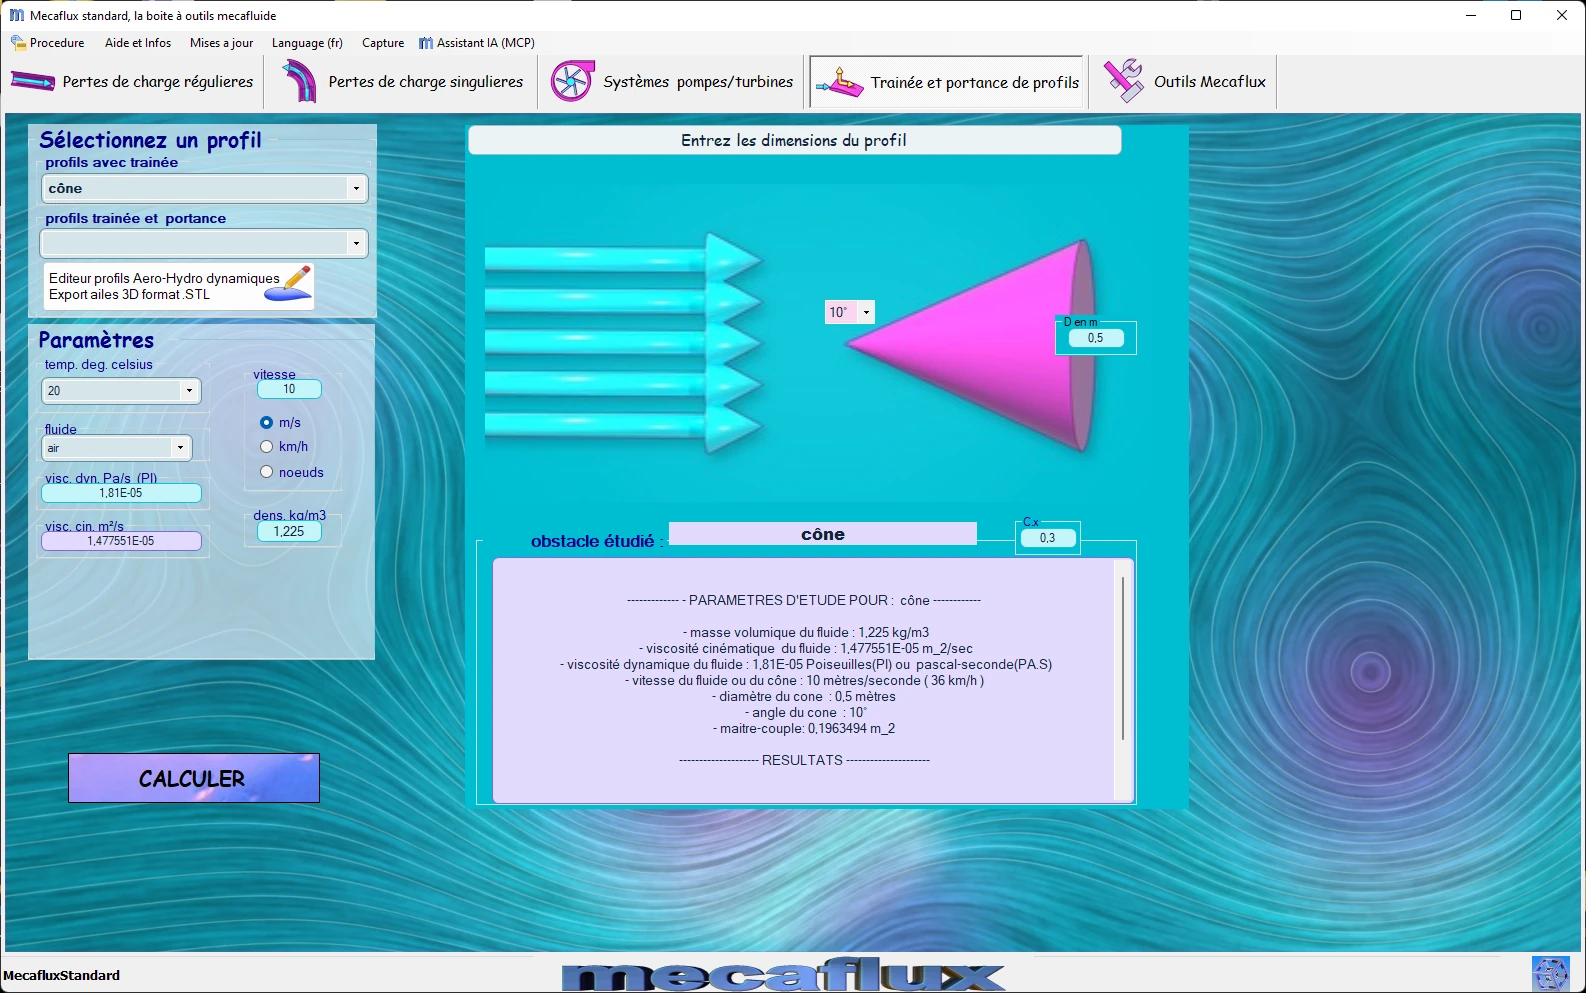
Task: Open the cone angle dropdown
Action: pos(866,312)
